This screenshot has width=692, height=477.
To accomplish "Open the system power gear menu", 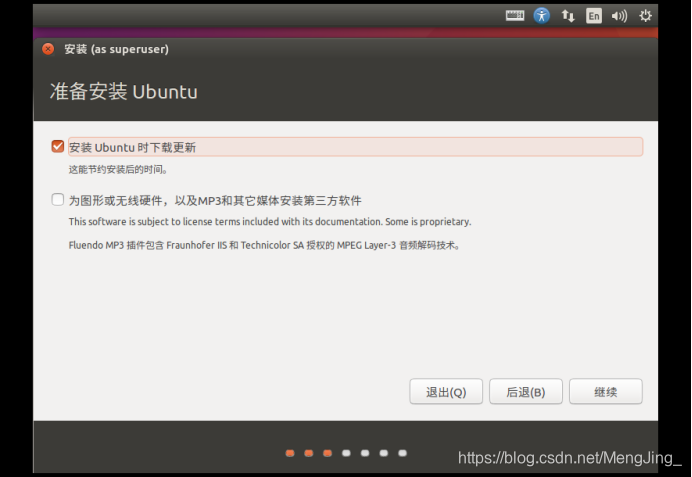I will pos(645,16).
